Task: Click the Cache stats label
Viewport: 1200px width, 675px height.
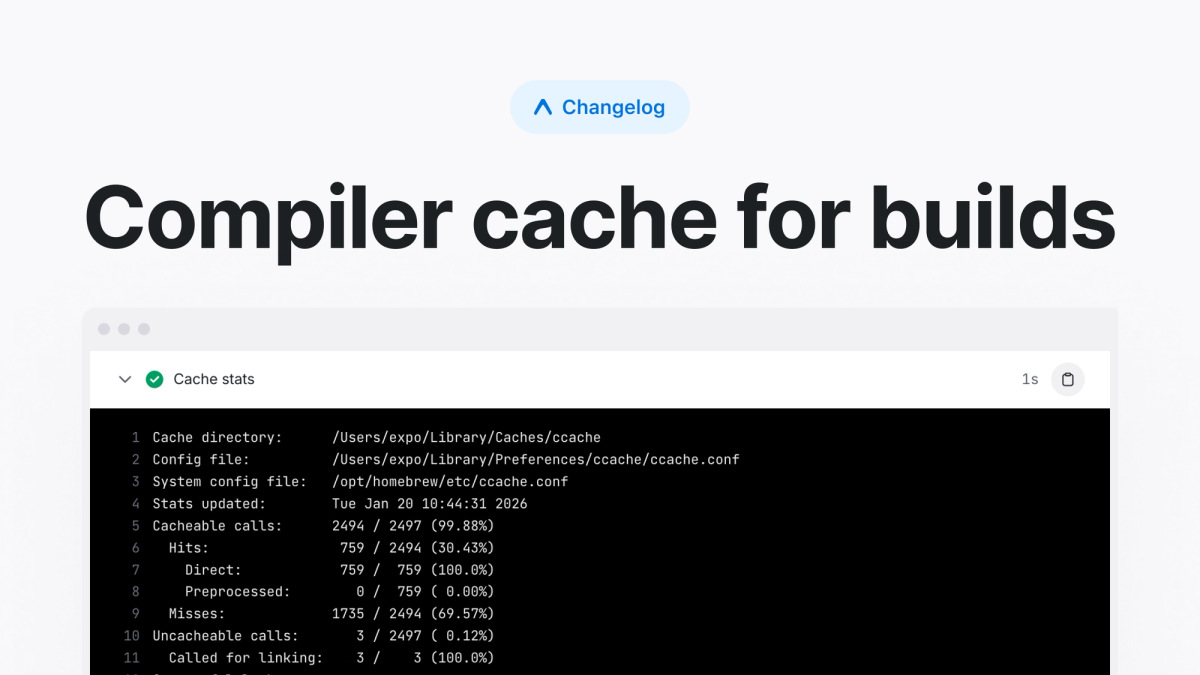Action: click(214, 379)
